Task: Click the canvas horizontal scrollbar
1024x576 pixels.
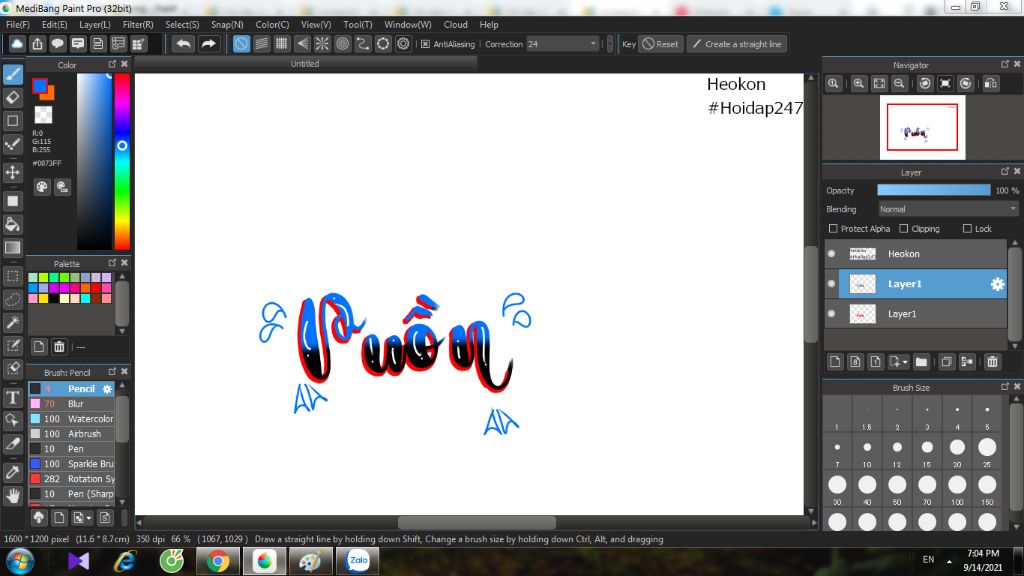Action: click(477, 522)
